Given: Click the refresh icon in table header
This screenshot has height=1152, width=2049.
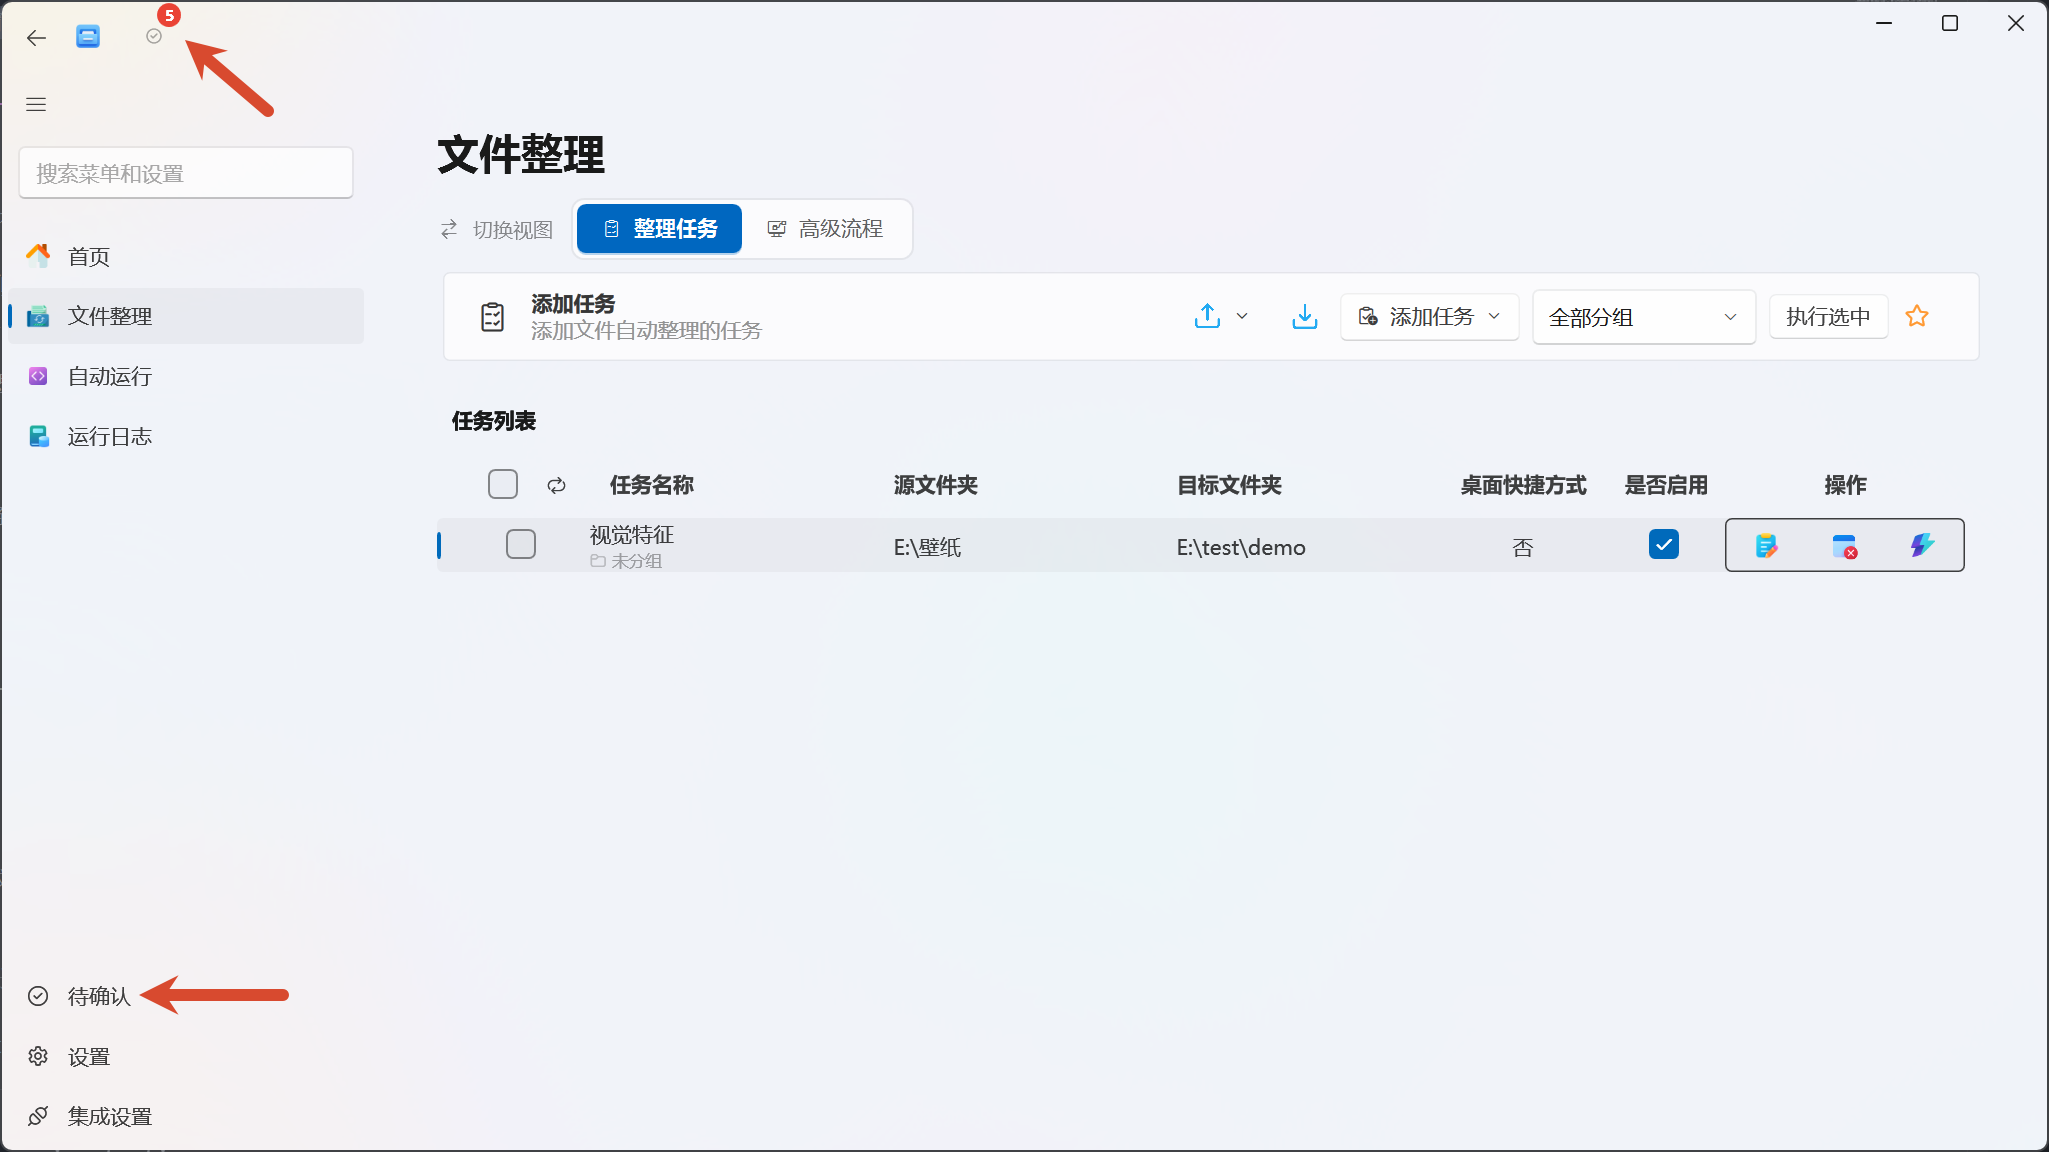Looking at the screenshot, I should (557, 485).
